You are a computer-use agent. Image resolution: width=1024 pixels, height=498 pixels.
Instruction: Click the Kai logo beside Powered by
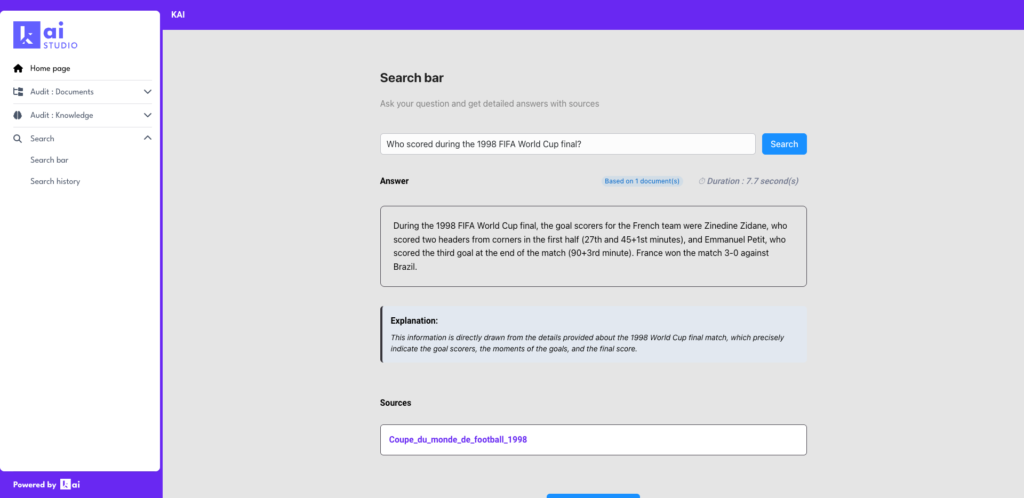point(70,485)
